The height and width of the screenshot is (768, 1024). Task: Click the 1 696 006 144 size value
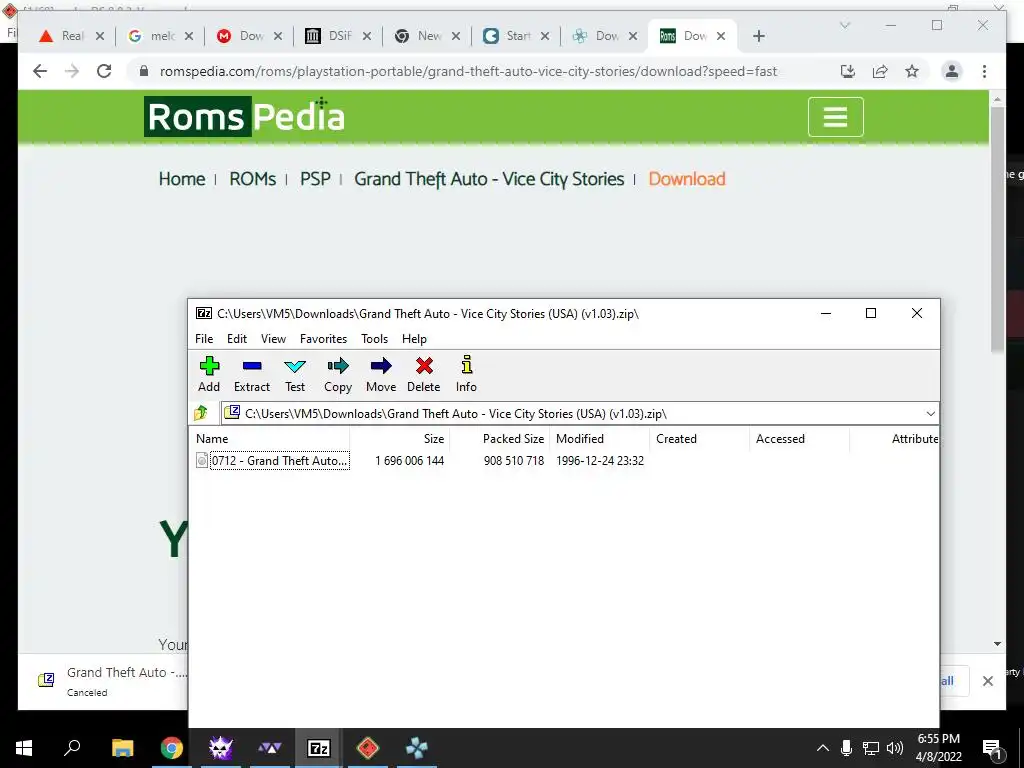pos(409,460)
